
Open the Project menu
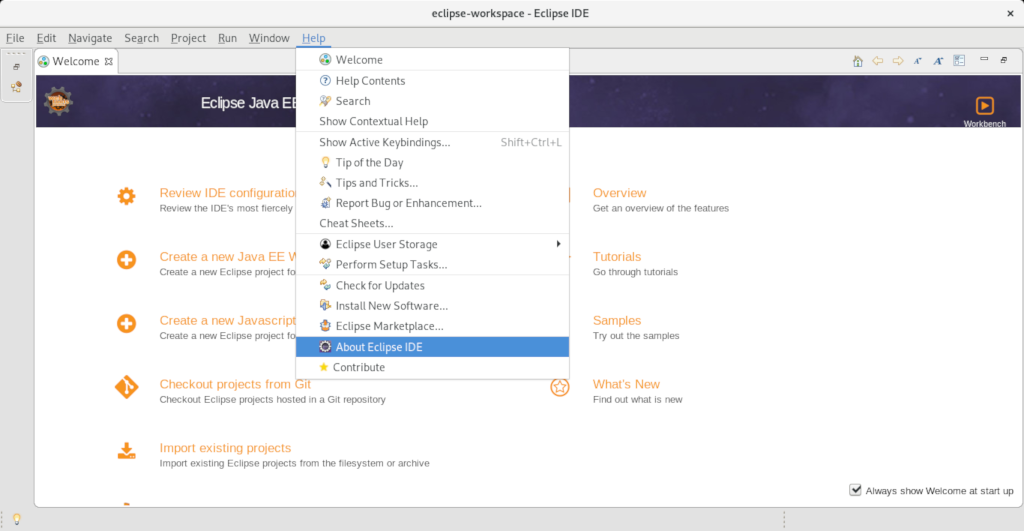pos(188,38)
